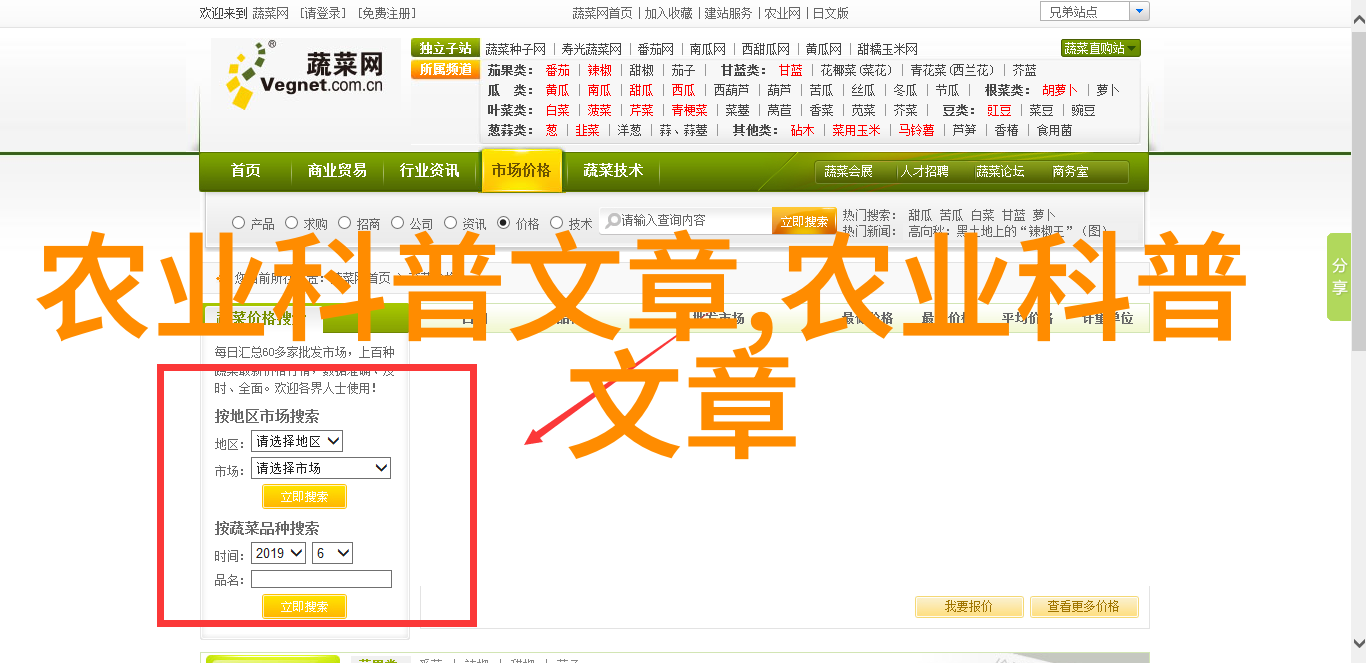The width and height of the screenshot is (1366, 663).
Task: Click the red 韭菜 category link
Action: pyautogui.click(x=587, y=130)
